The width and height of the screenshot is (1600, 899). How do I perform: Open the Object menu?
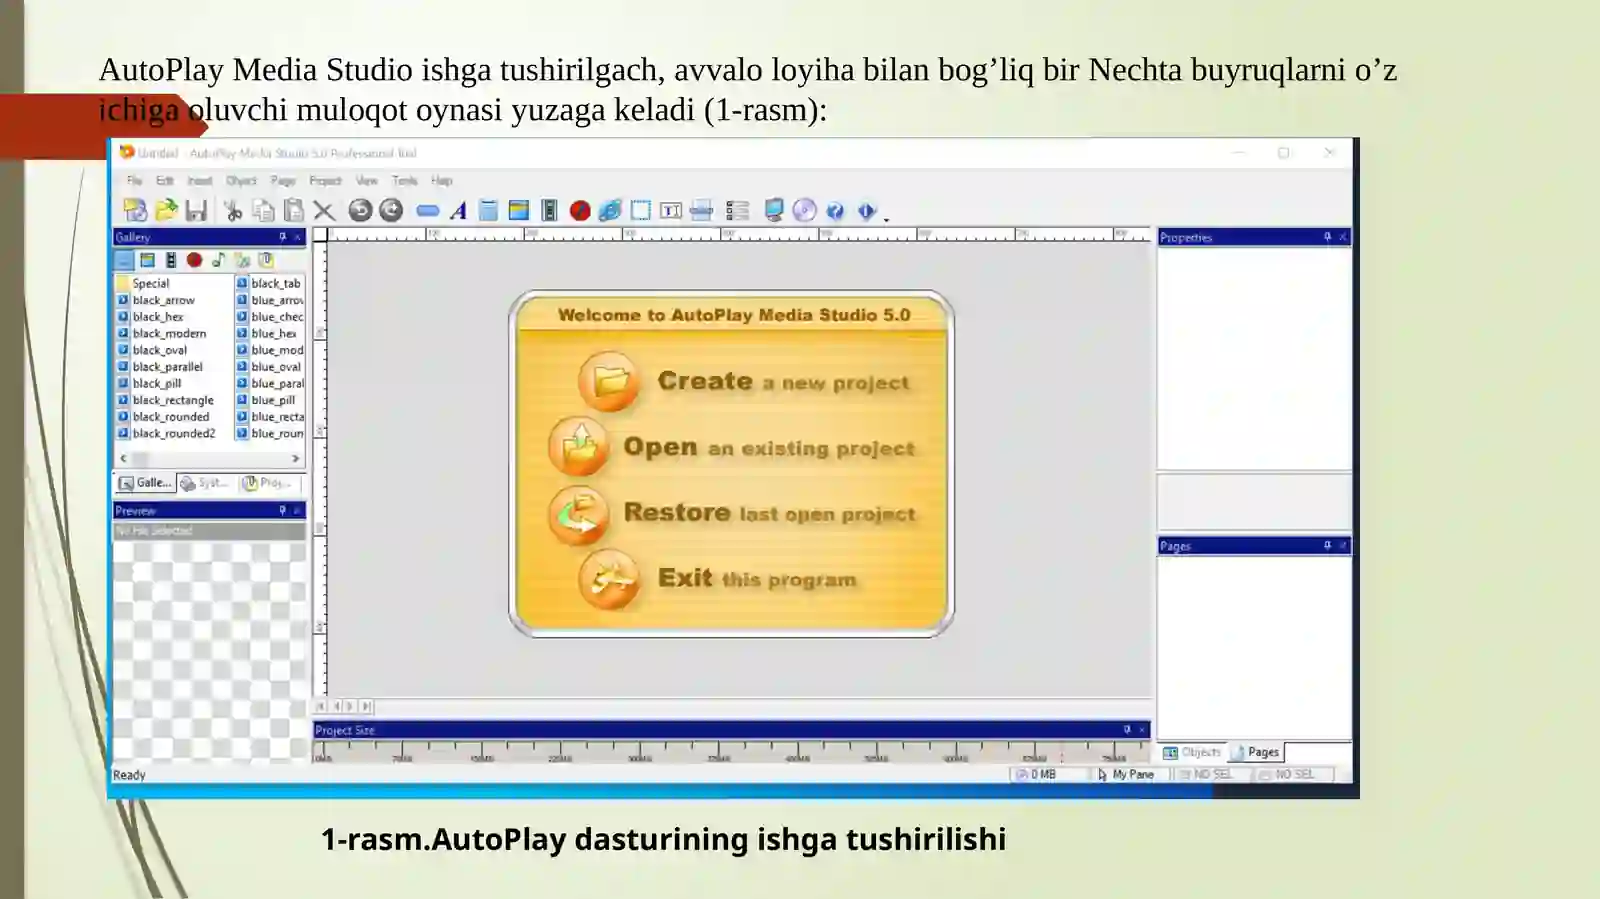click(241, 181)
